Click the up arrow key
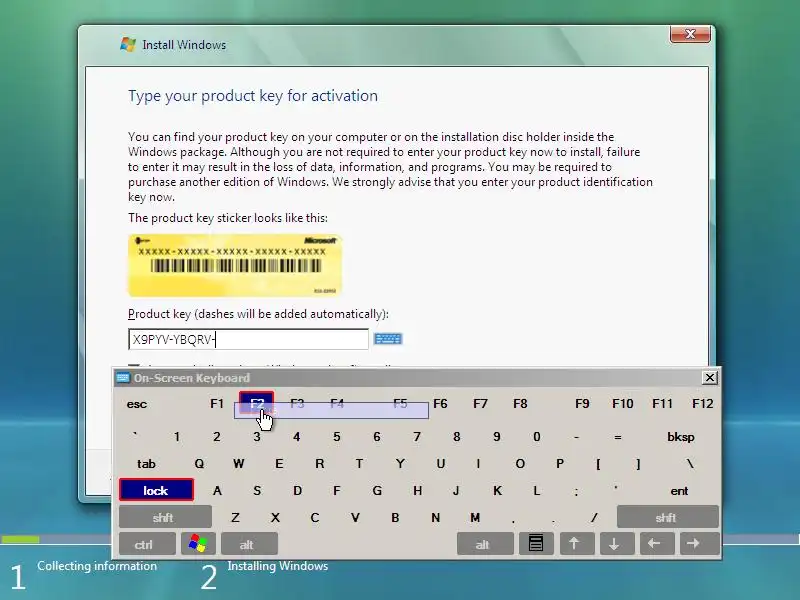The height and width of the screenshot is (600, 800). 575,544
